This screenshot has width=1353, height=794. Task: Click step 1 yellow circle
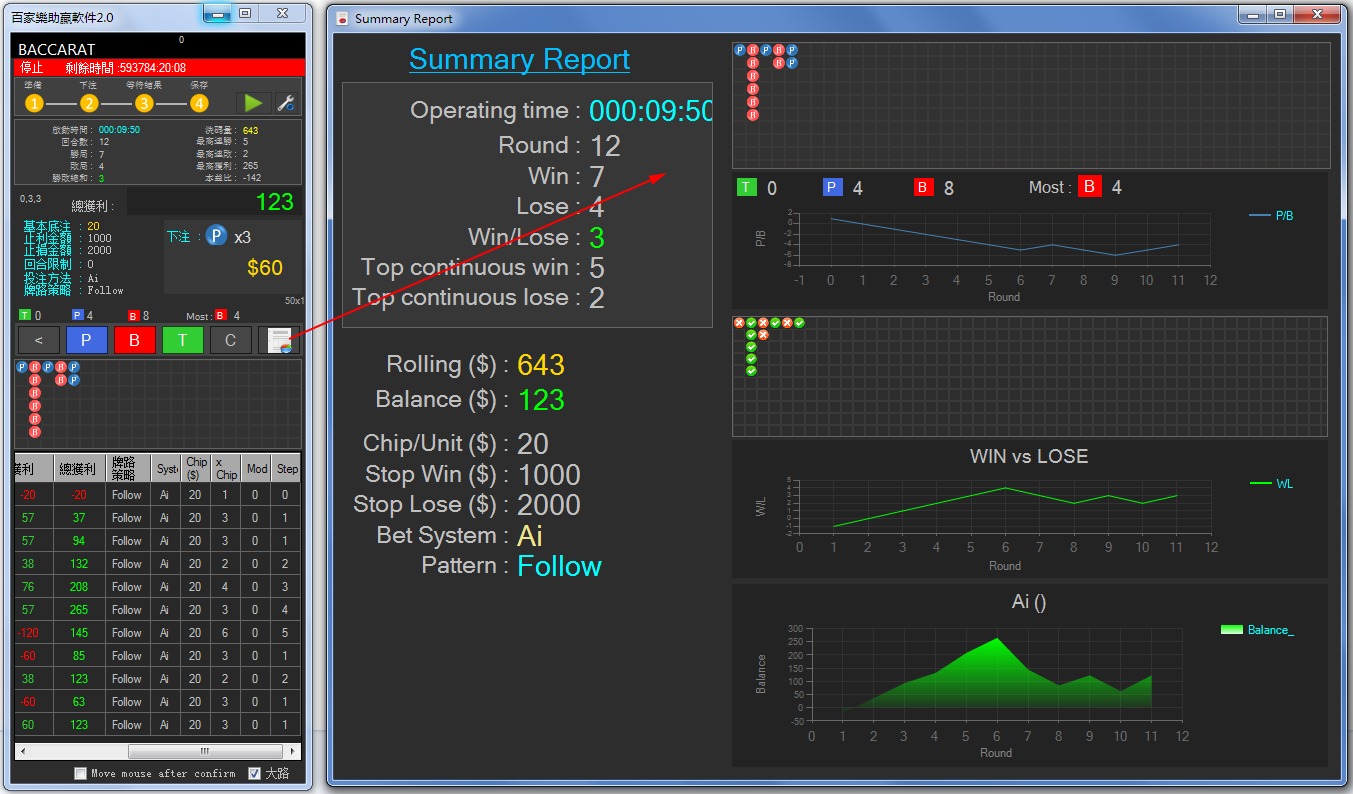pos(34,103)
